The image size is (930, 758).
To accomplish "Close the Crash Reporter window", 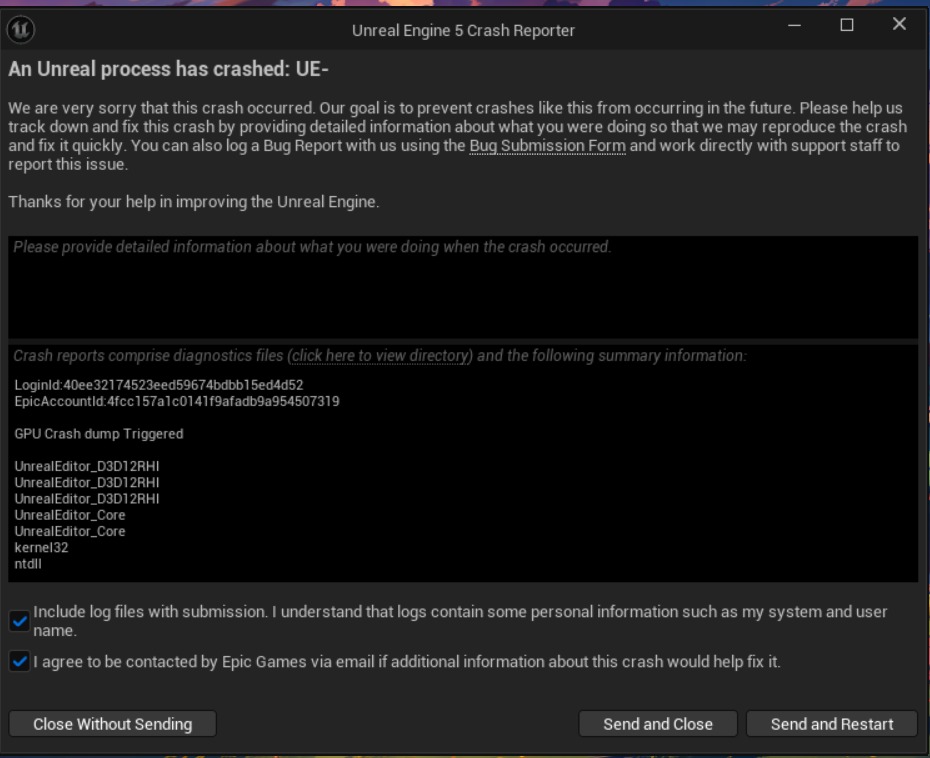I will click(x=899, y=24).
